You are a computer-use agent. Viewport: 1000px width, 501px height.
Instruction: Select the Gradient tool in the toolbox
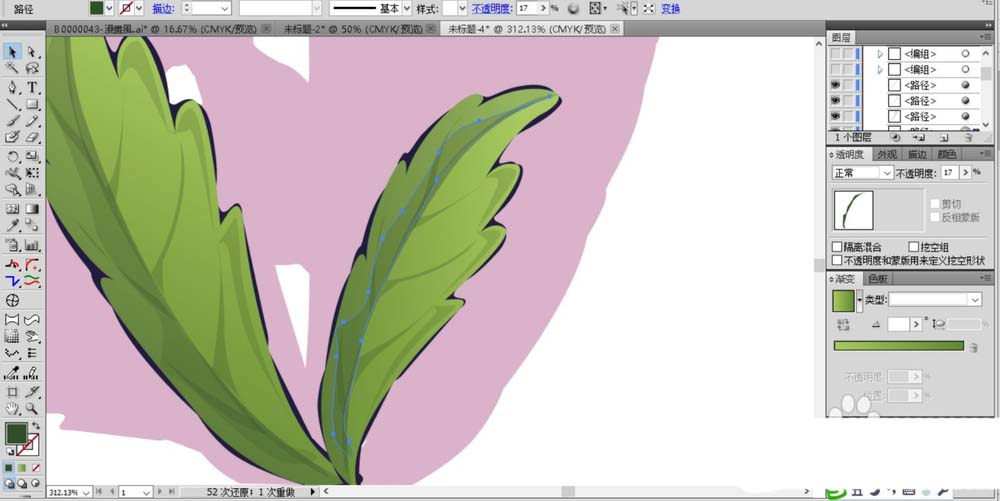32,208
